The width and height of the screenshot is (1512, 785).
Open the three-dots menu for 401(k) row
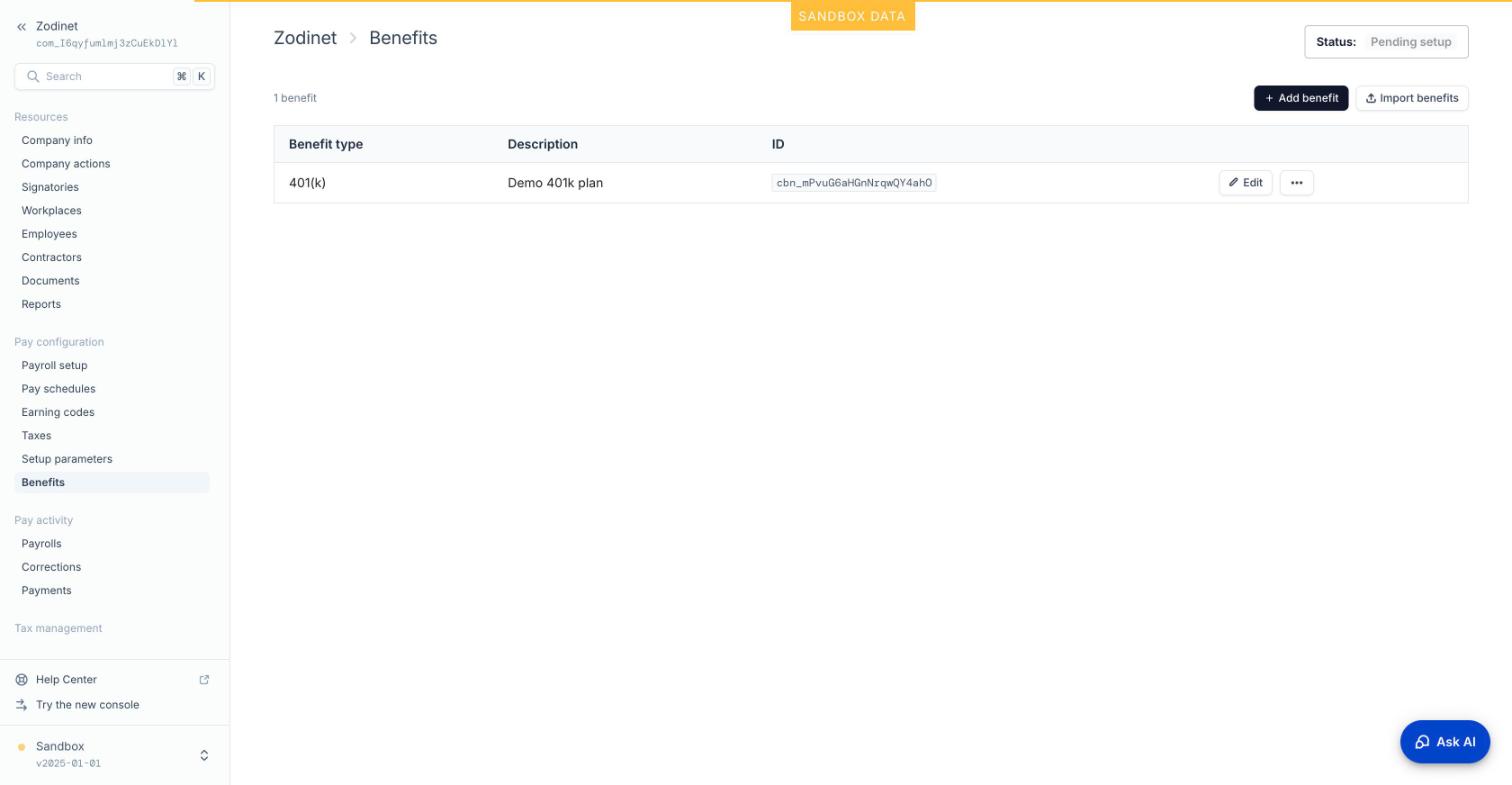[x=1296, y=183]
